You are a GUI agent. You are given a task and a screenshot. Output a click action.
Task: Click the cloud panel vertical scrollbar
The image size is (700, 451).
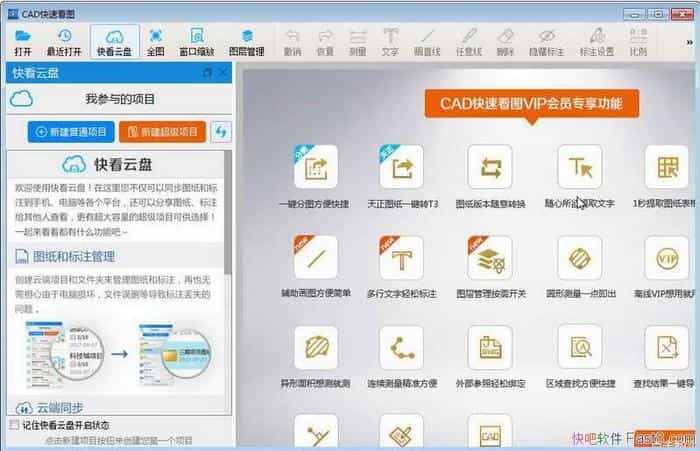click(228, 213)
